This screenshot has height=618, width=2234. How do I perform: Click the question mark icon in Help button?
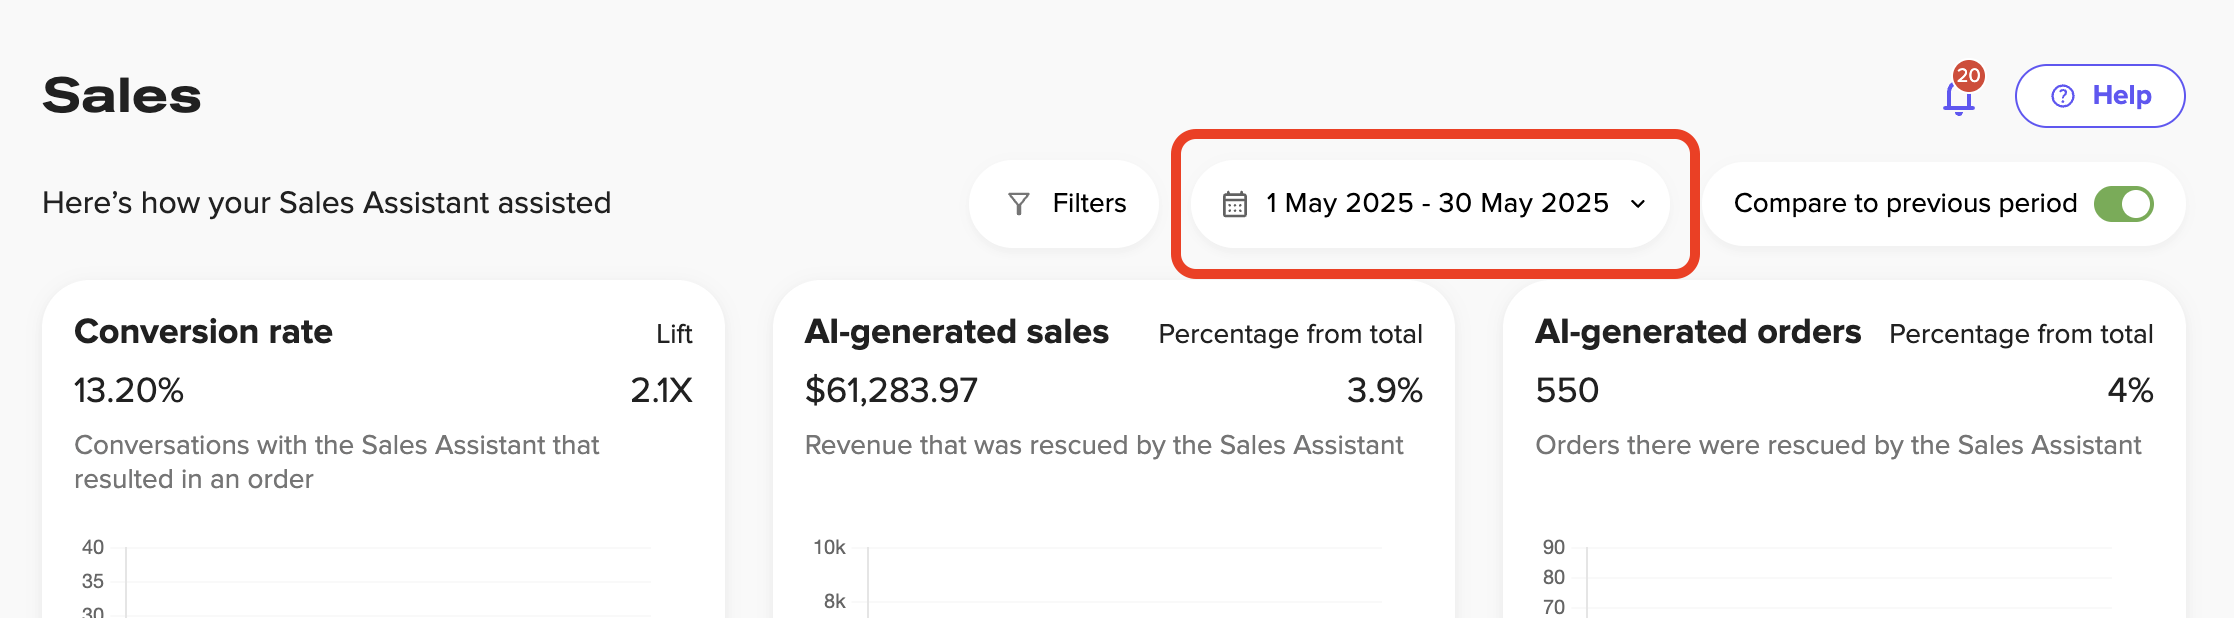click(x=2062, y=96)
